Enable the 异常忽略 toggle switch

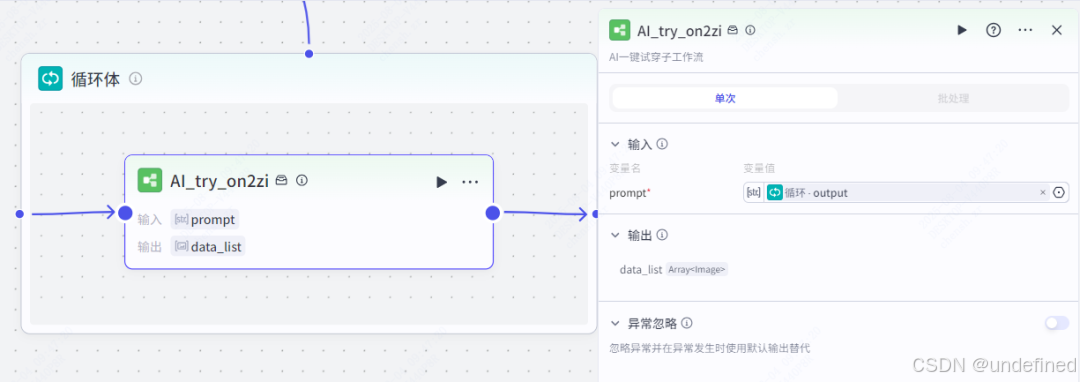1057,323
